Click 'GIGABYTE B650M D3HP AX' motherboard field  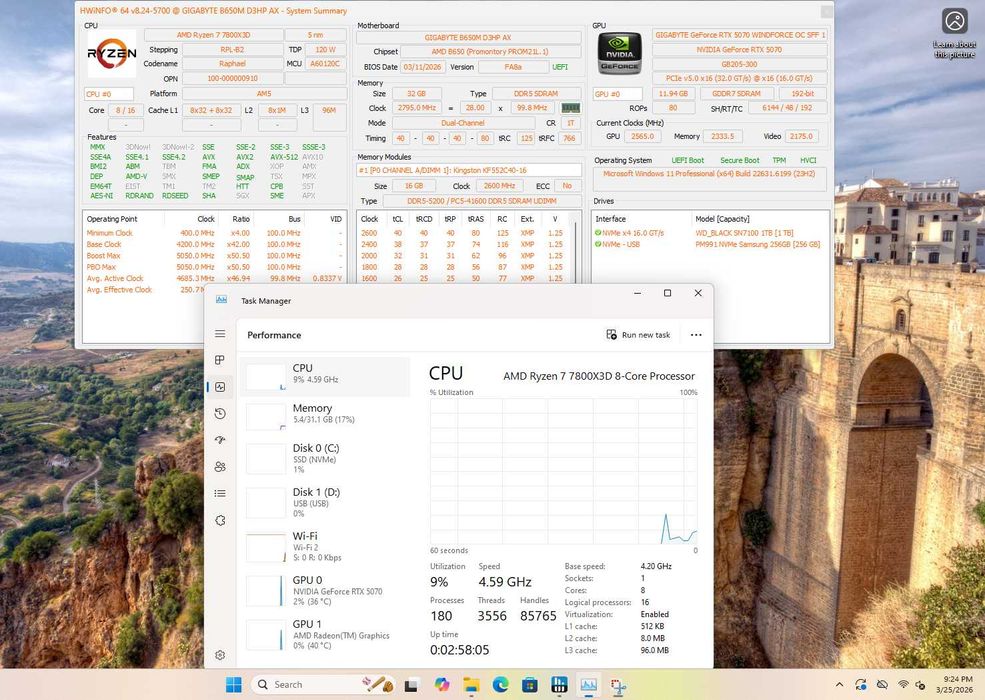(469, 38)
